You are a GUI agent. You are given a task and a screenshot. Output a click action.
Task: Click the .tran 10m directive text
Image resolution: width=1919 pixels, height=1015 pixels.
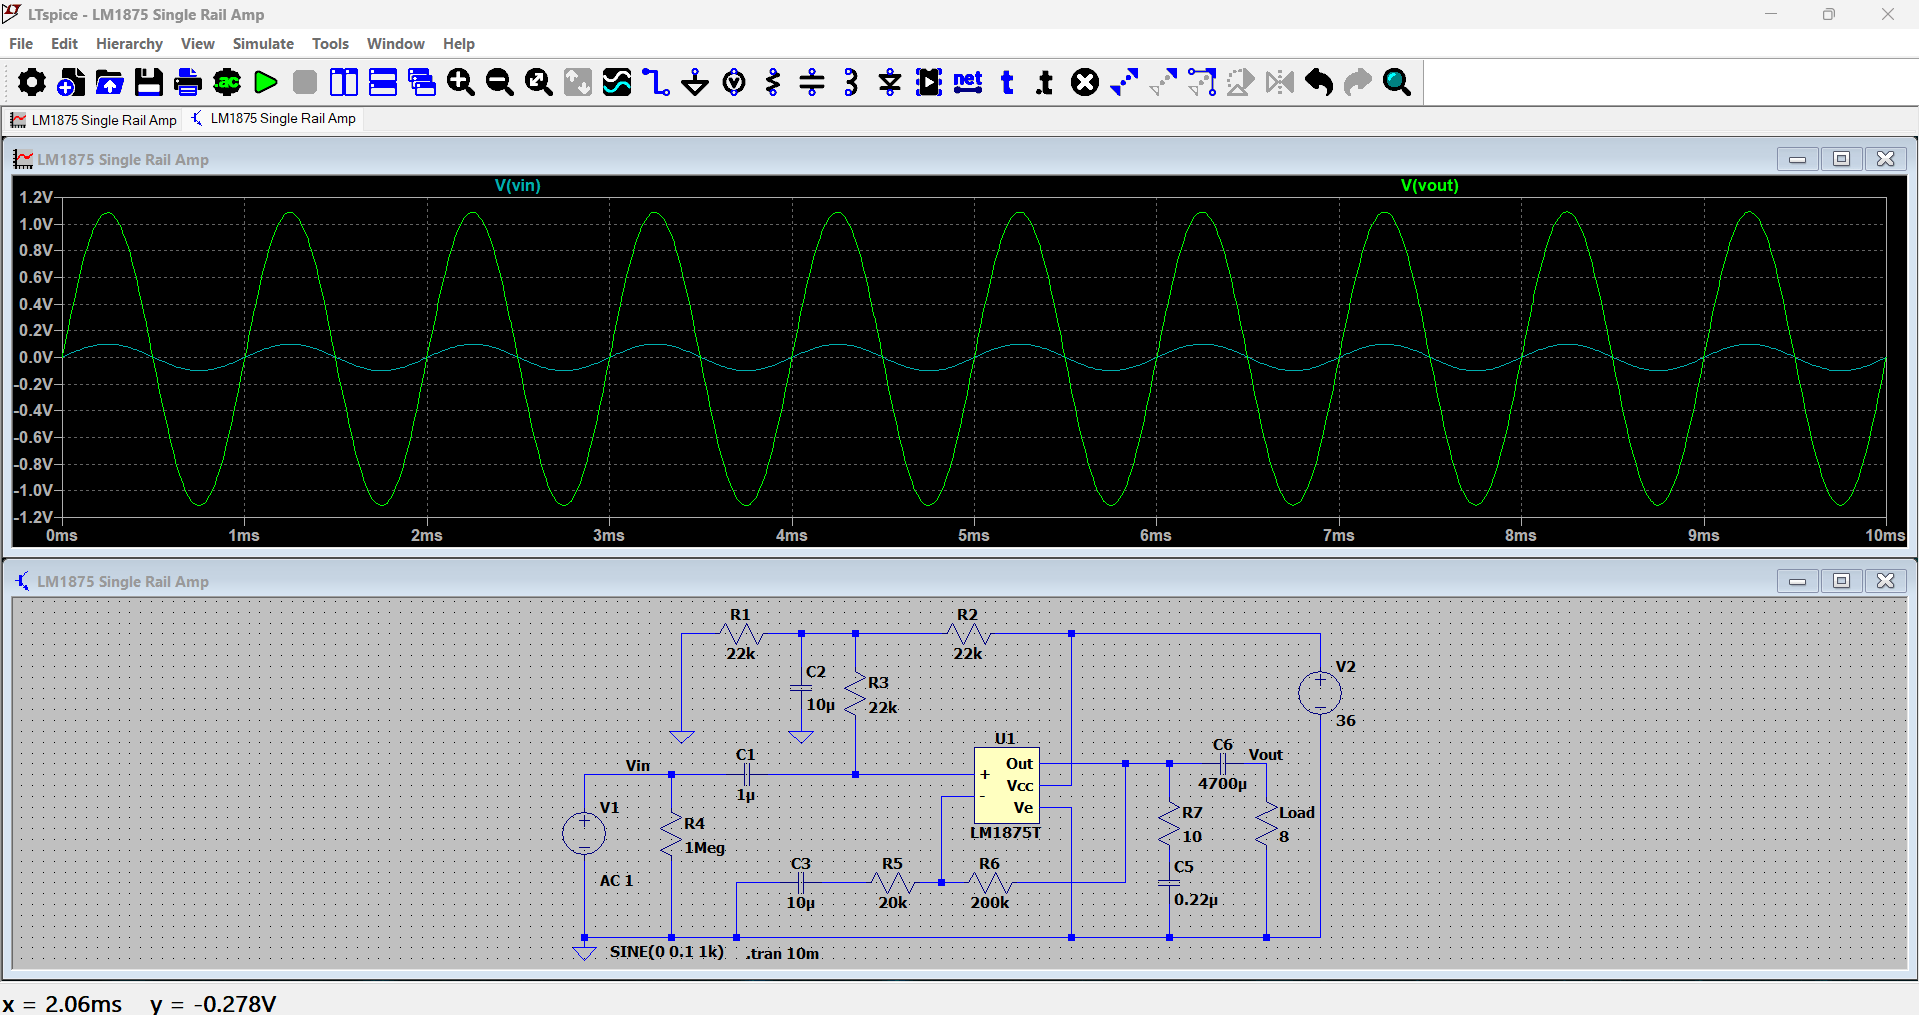[783, 954]
